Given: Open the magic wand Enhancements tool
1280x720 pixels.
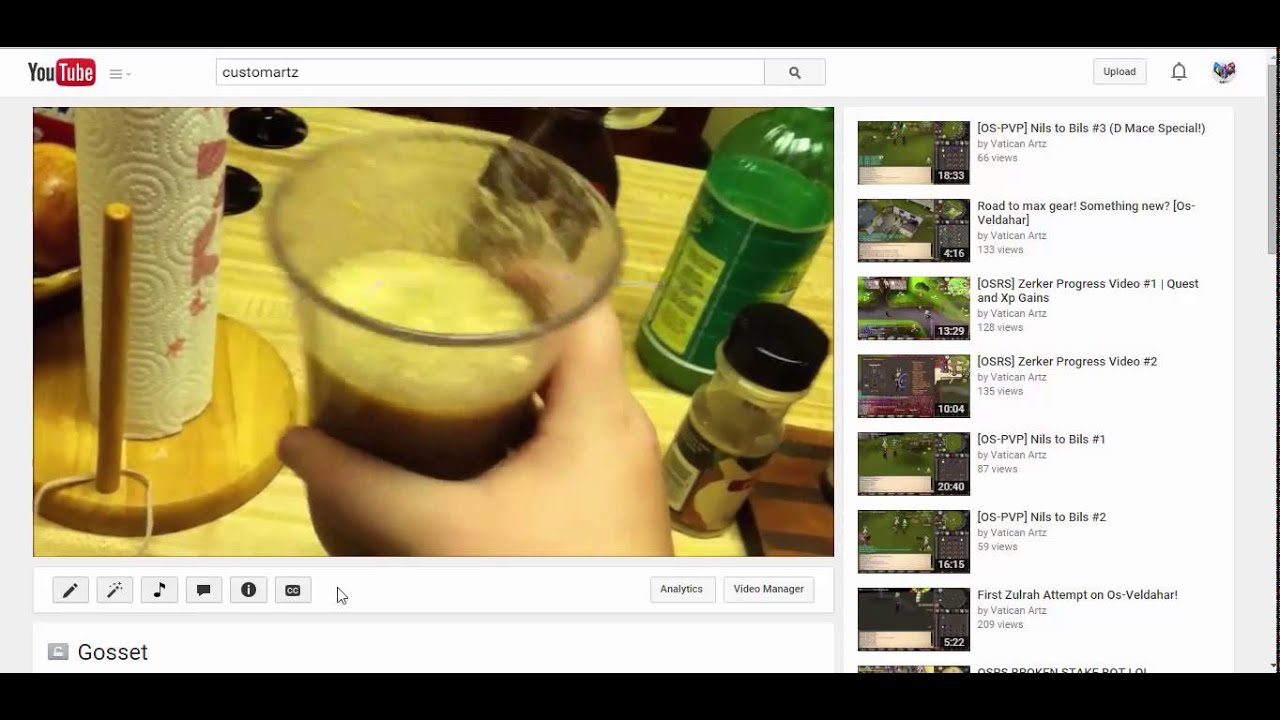Looking at the screenshot, I should [x=115, y=590].
